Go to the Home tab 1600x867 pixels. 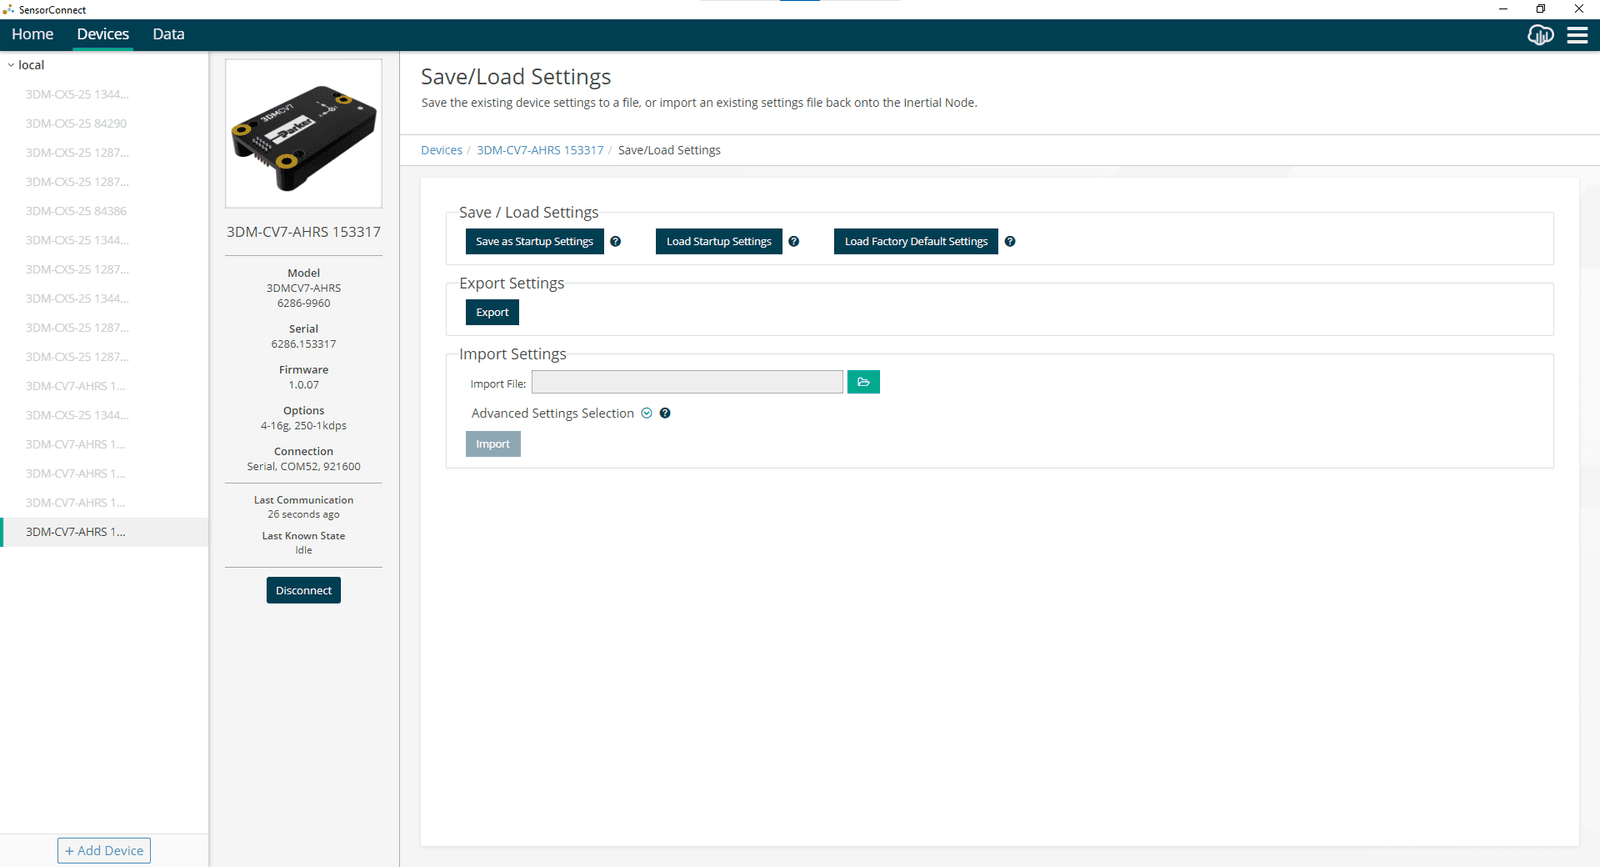33,34
